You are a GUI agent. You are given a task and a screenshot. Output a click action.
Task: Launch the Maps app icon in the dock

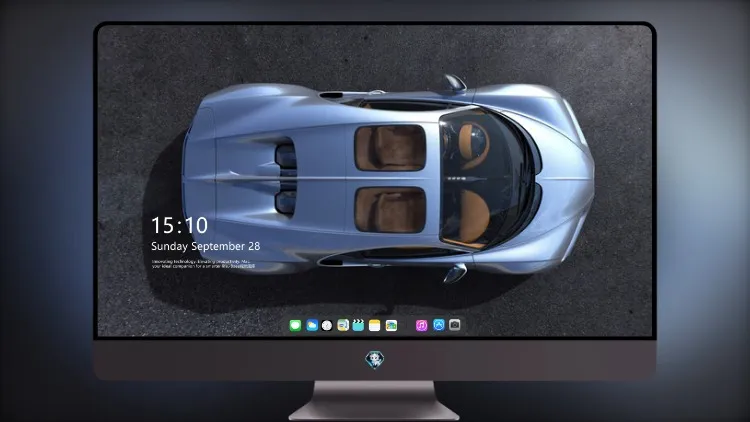[343, 325]
